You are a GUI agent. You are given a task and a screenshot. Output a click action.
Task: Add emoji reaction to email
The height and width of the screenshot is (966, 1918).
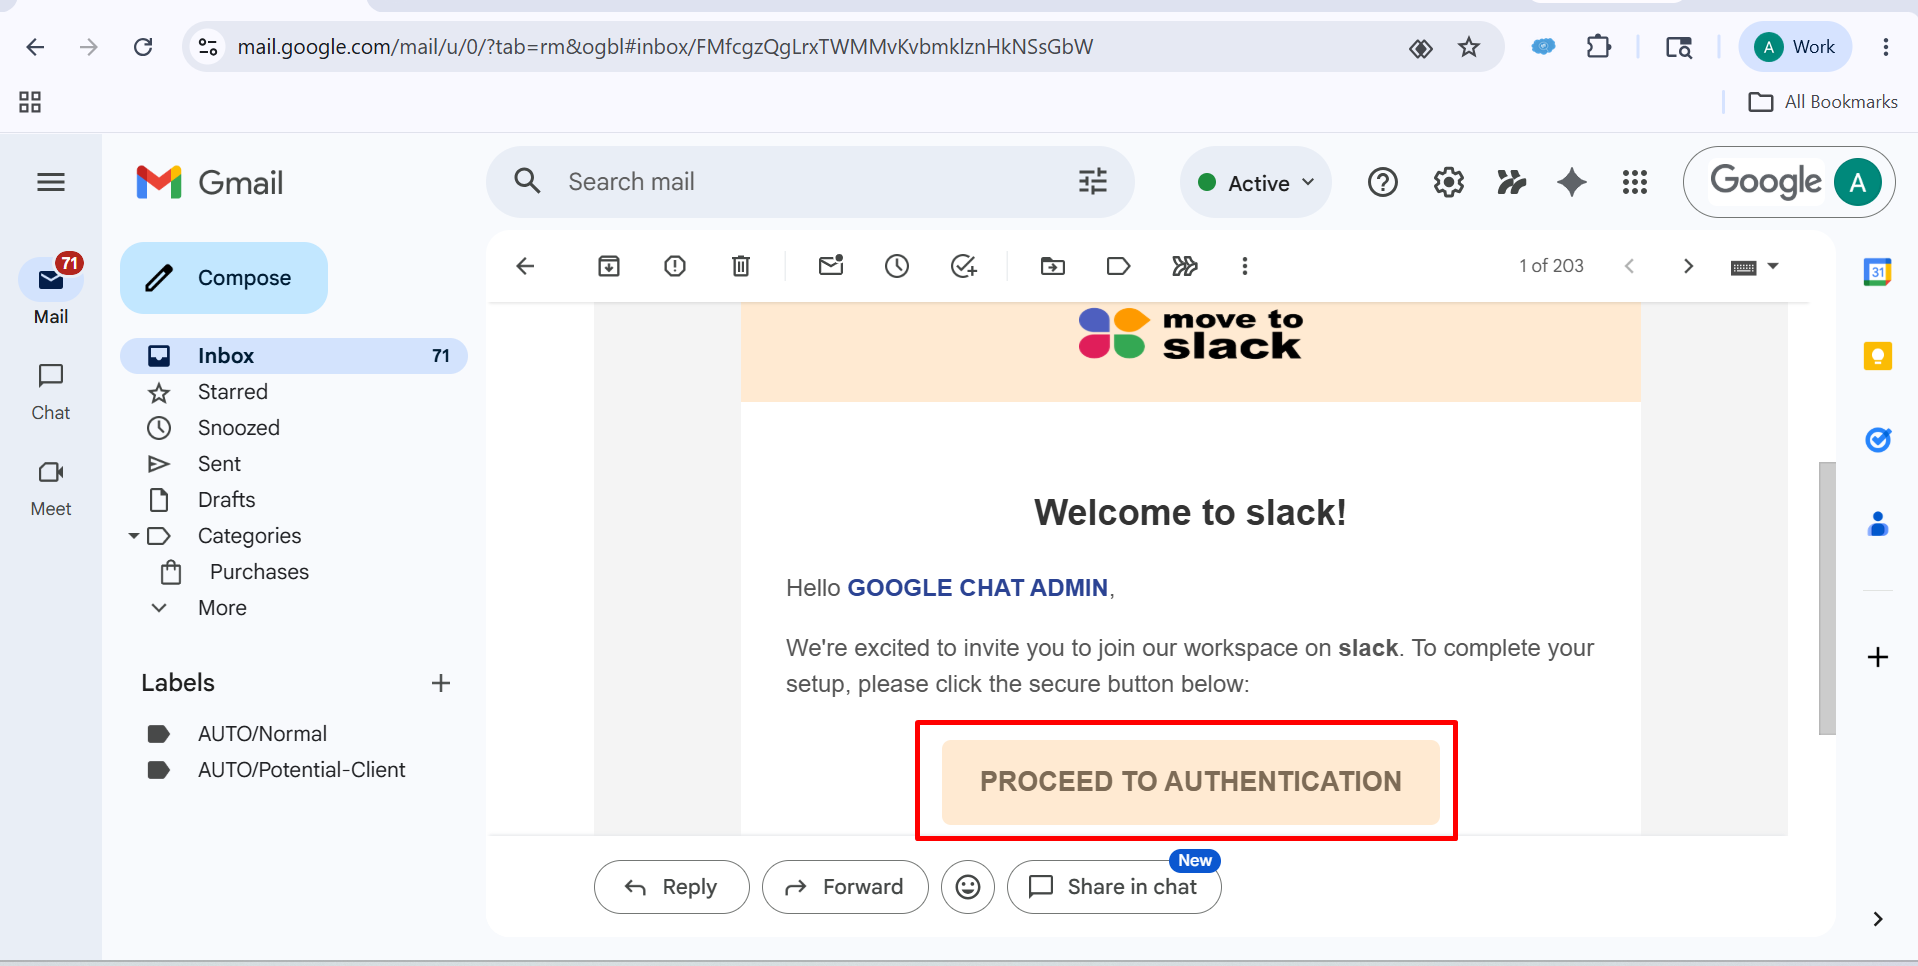click(968, 887)
